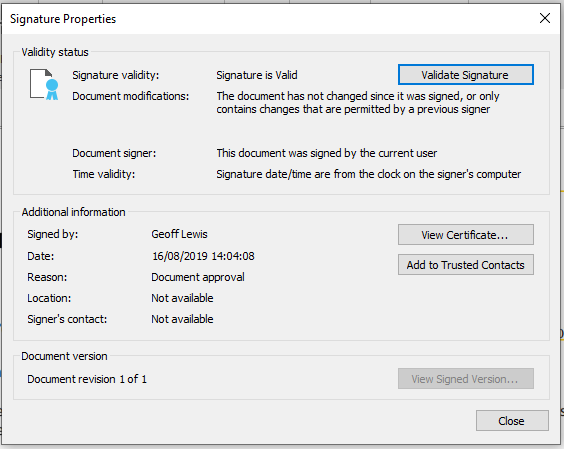Select the 'Signature is Valid' status text
Viewport: 564px width, 449px height.
click(x=257, y=75)
